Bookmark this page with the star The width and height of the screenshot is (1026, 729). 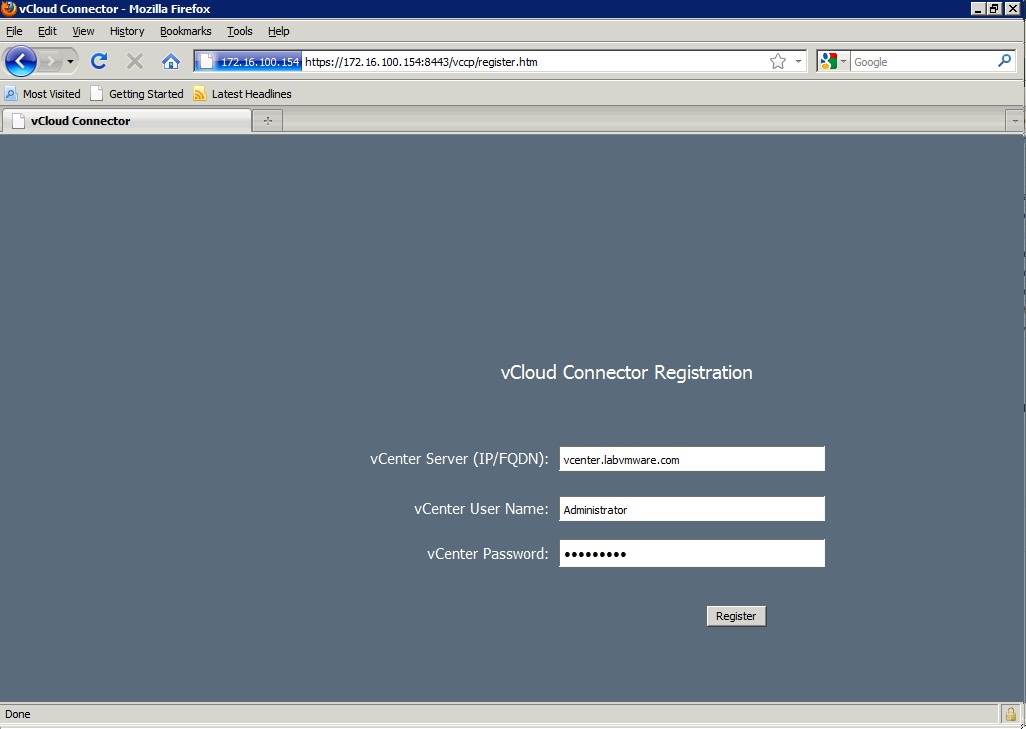(x=777, y=62)
